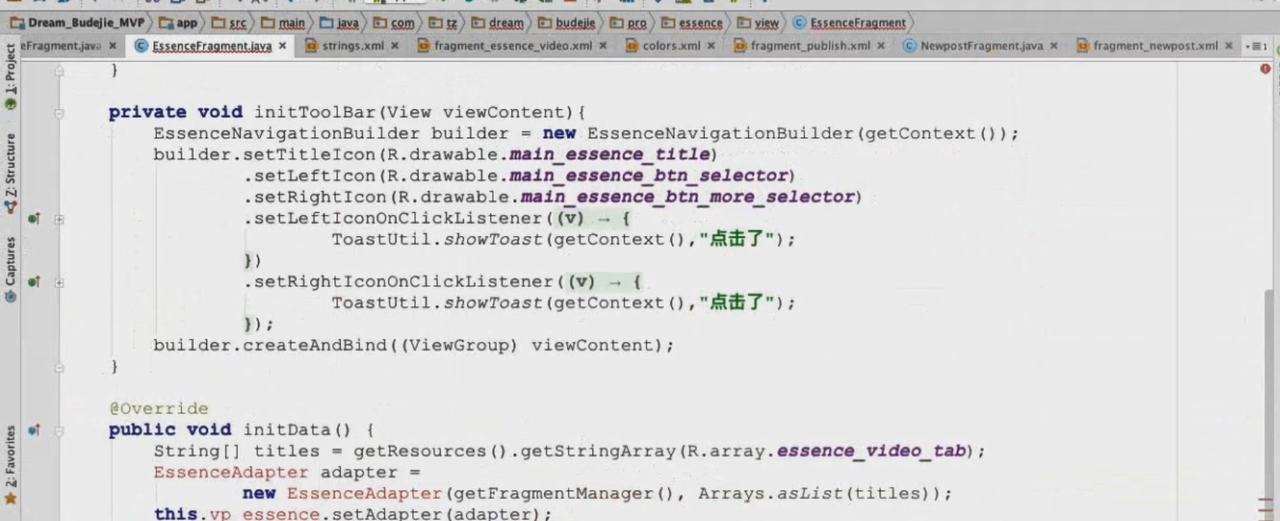Close the EssenceFragment.java tab
The height and width of the screenshot is (521, 1280).
[283, 46]
